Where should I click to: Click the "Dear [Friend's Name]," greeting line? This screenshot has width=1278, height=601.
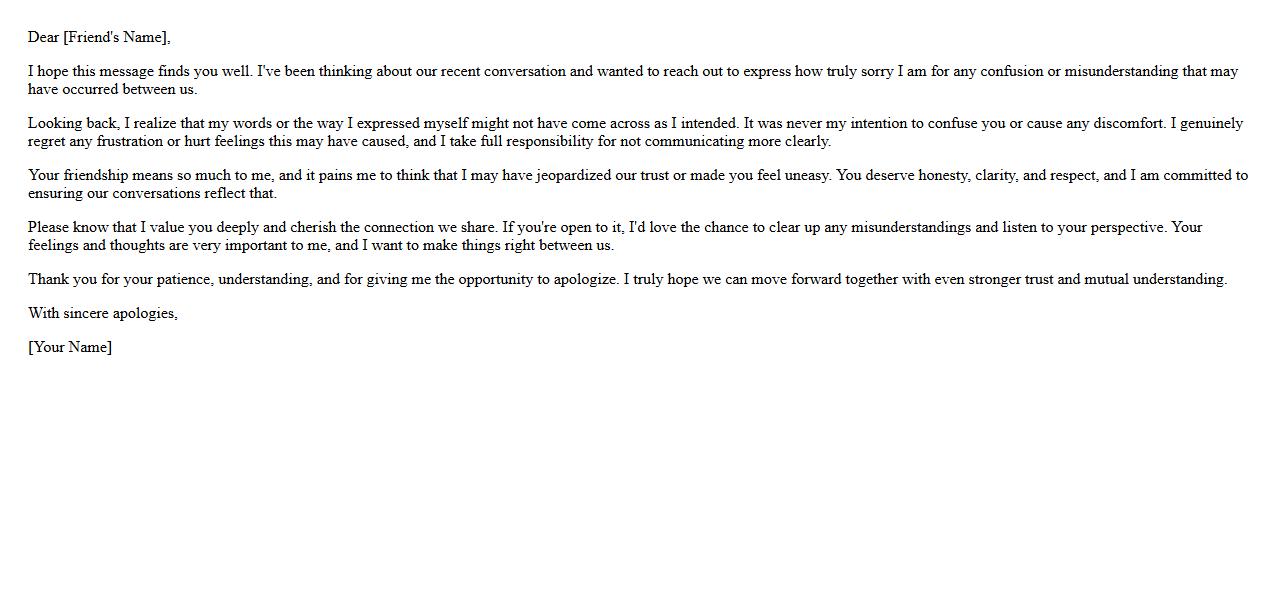click(x=99, y=38)
